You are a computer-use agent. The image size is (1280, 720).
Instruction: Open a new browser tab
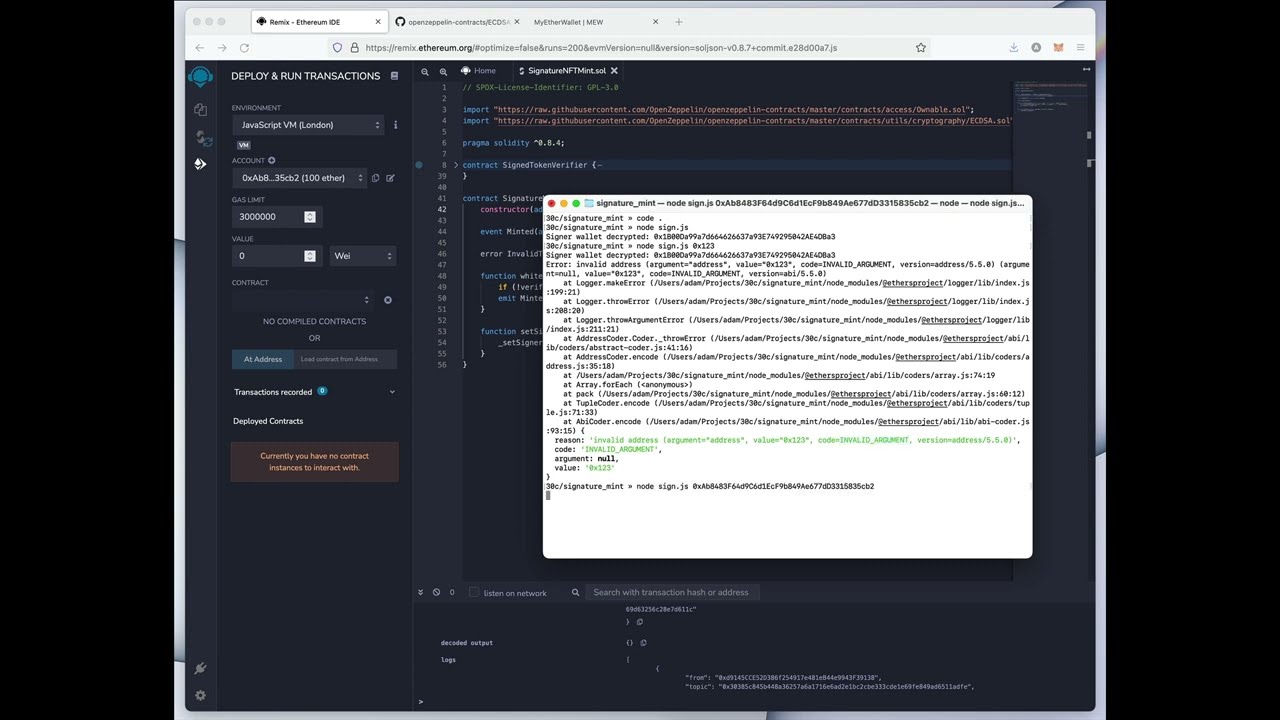[678, 22]
